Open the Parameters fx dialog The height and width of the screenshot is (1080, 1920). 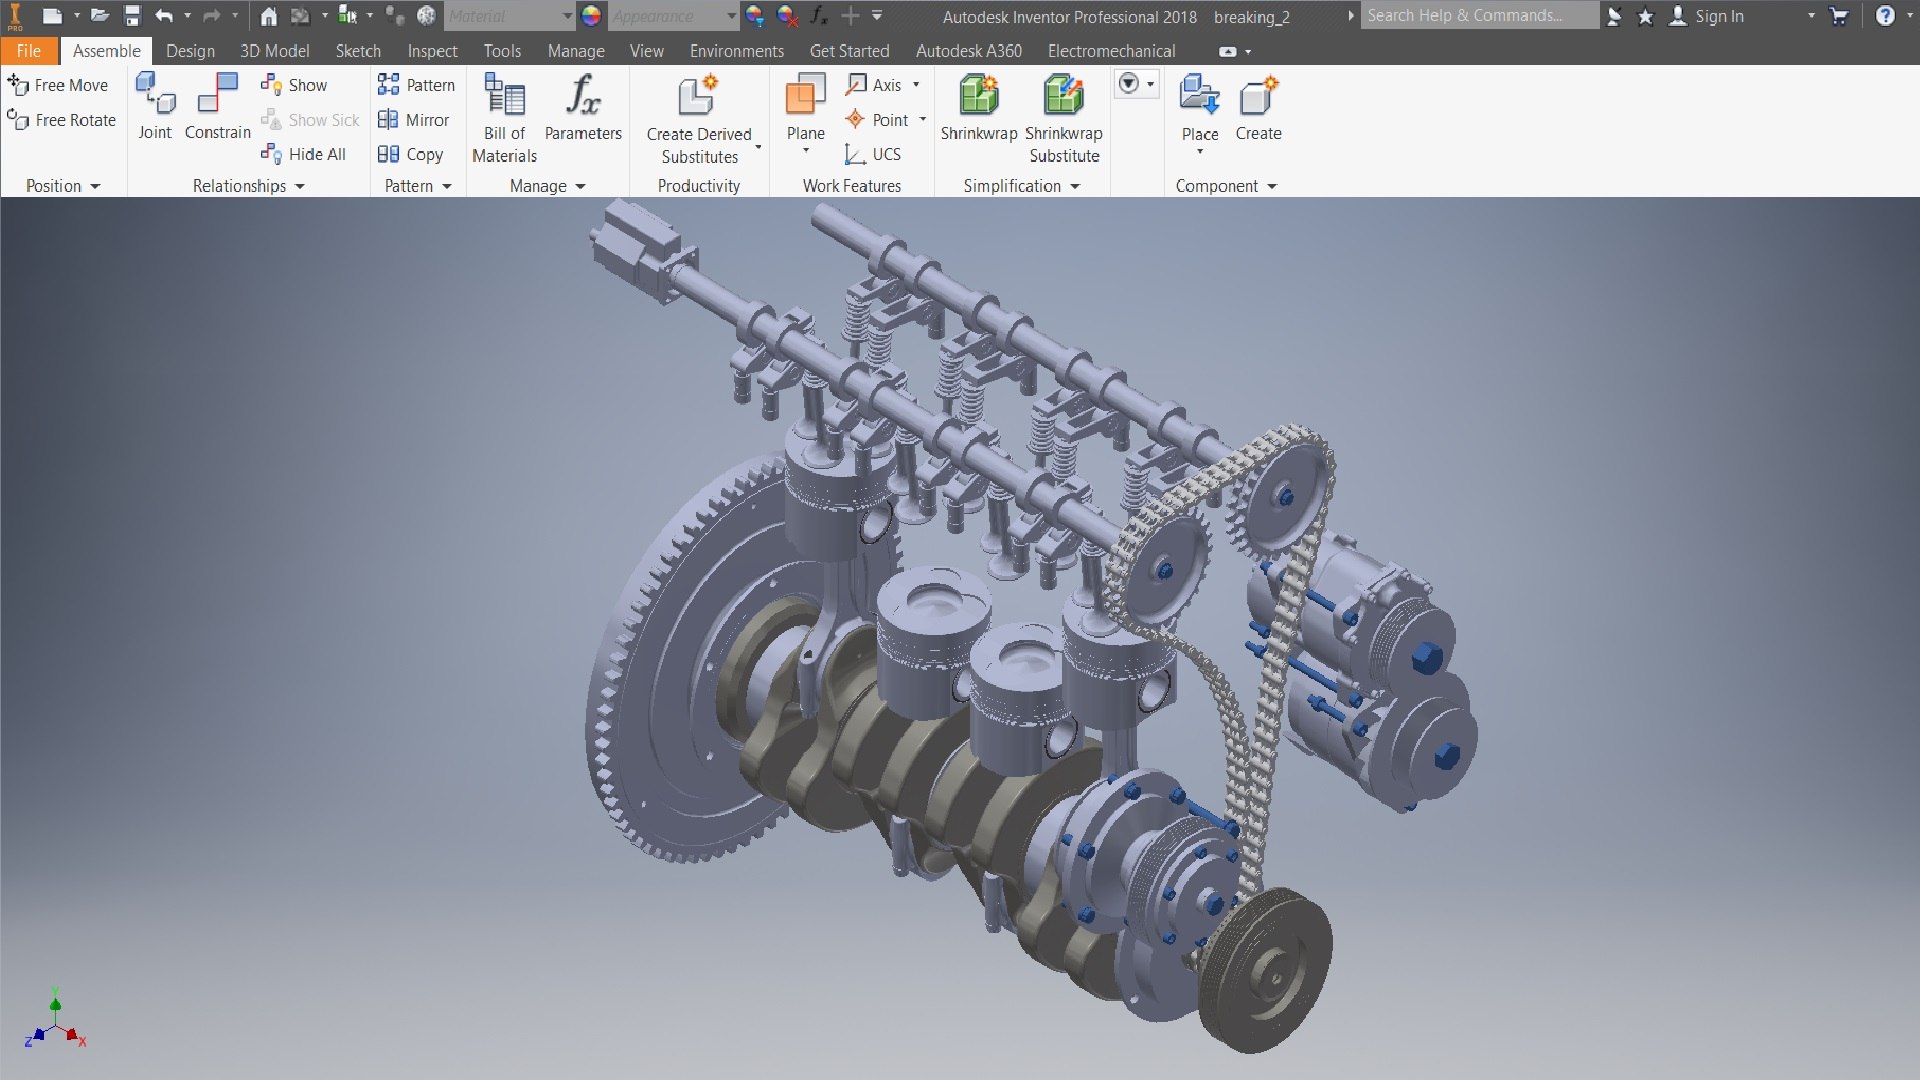[583, 107]
